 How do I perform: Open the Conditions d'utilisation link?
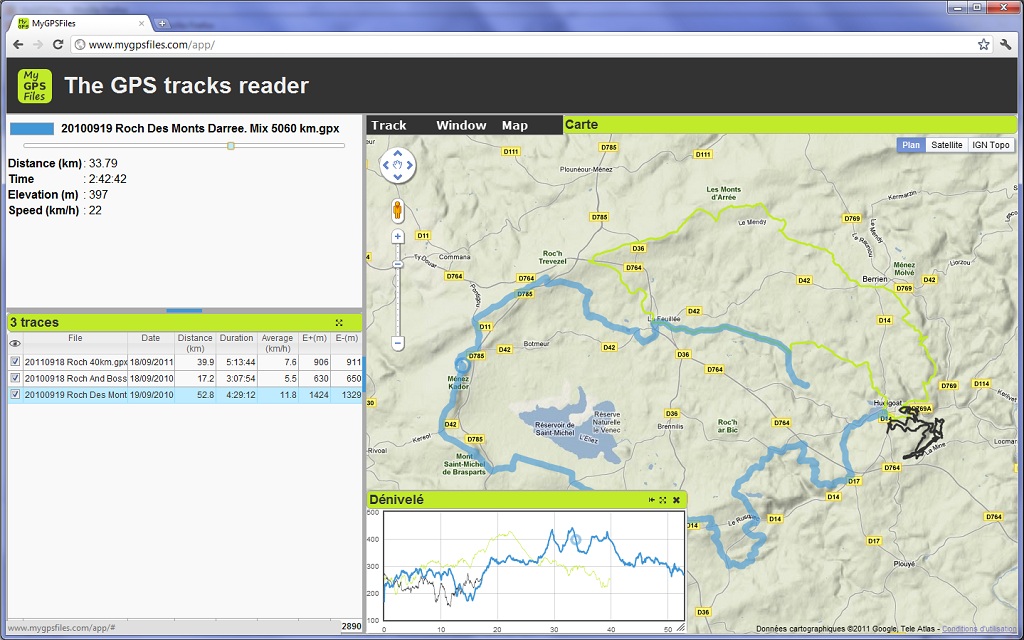click(979, 629)
